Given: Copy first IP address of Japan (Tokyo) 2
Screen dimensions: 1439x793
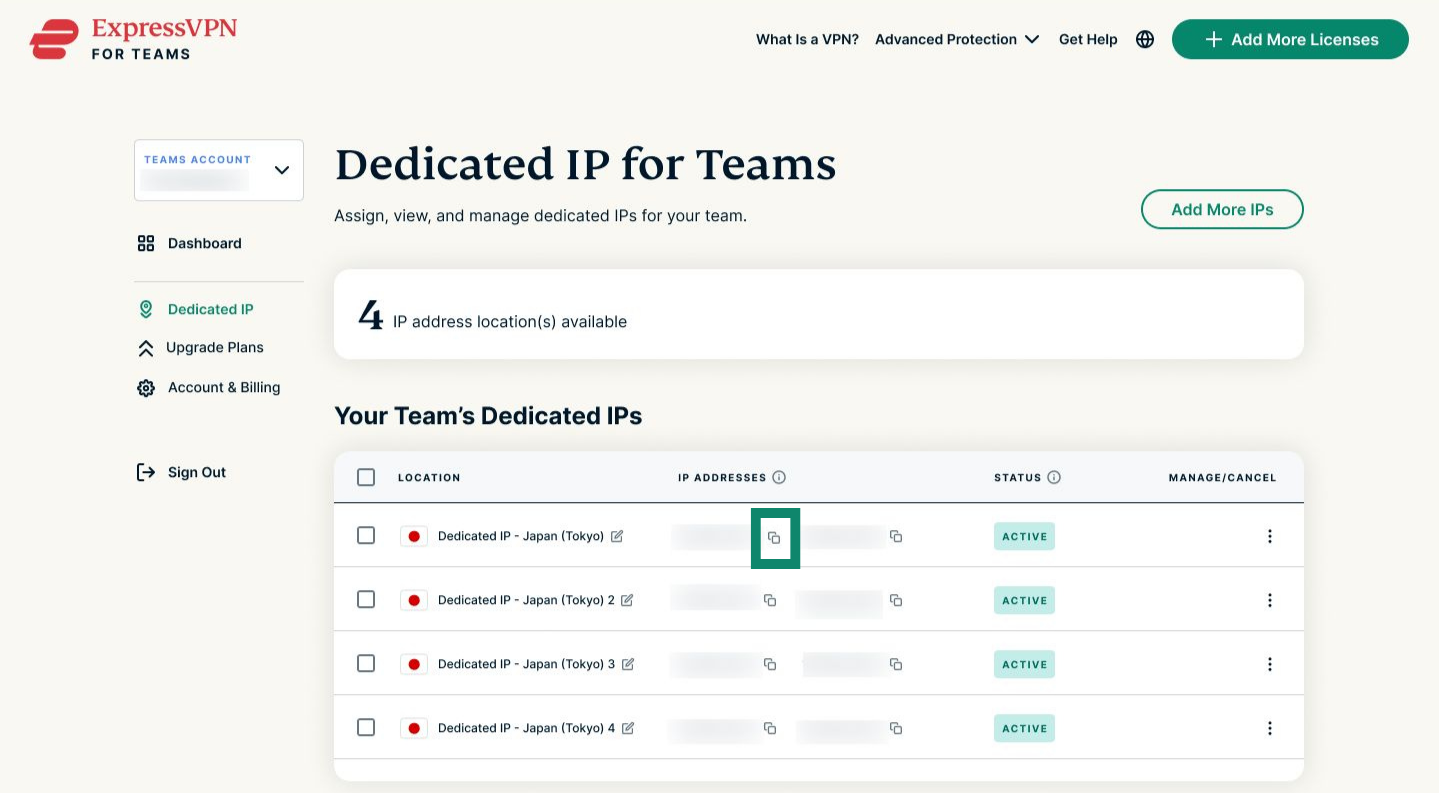Looking at the screenshot, I should coord(770,600).
